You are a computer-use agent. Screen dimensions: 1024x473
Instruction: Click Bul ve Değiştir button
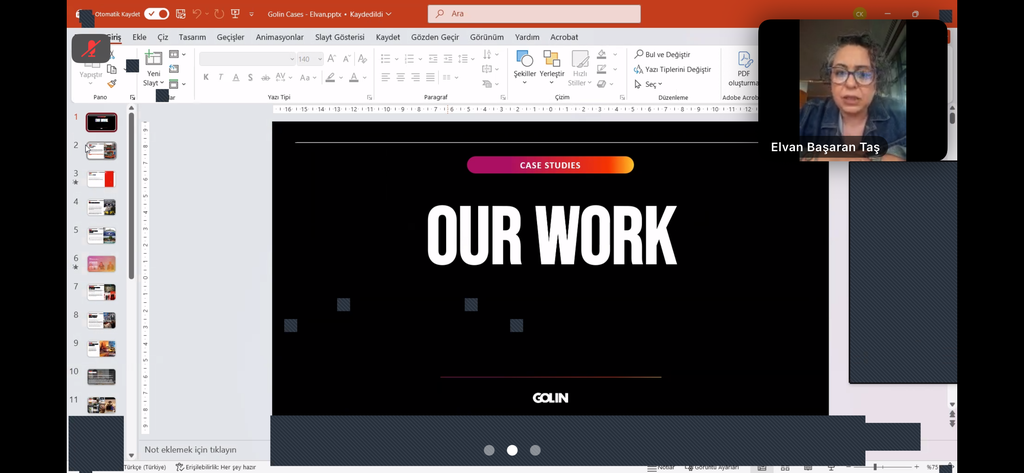pos(662,54)
